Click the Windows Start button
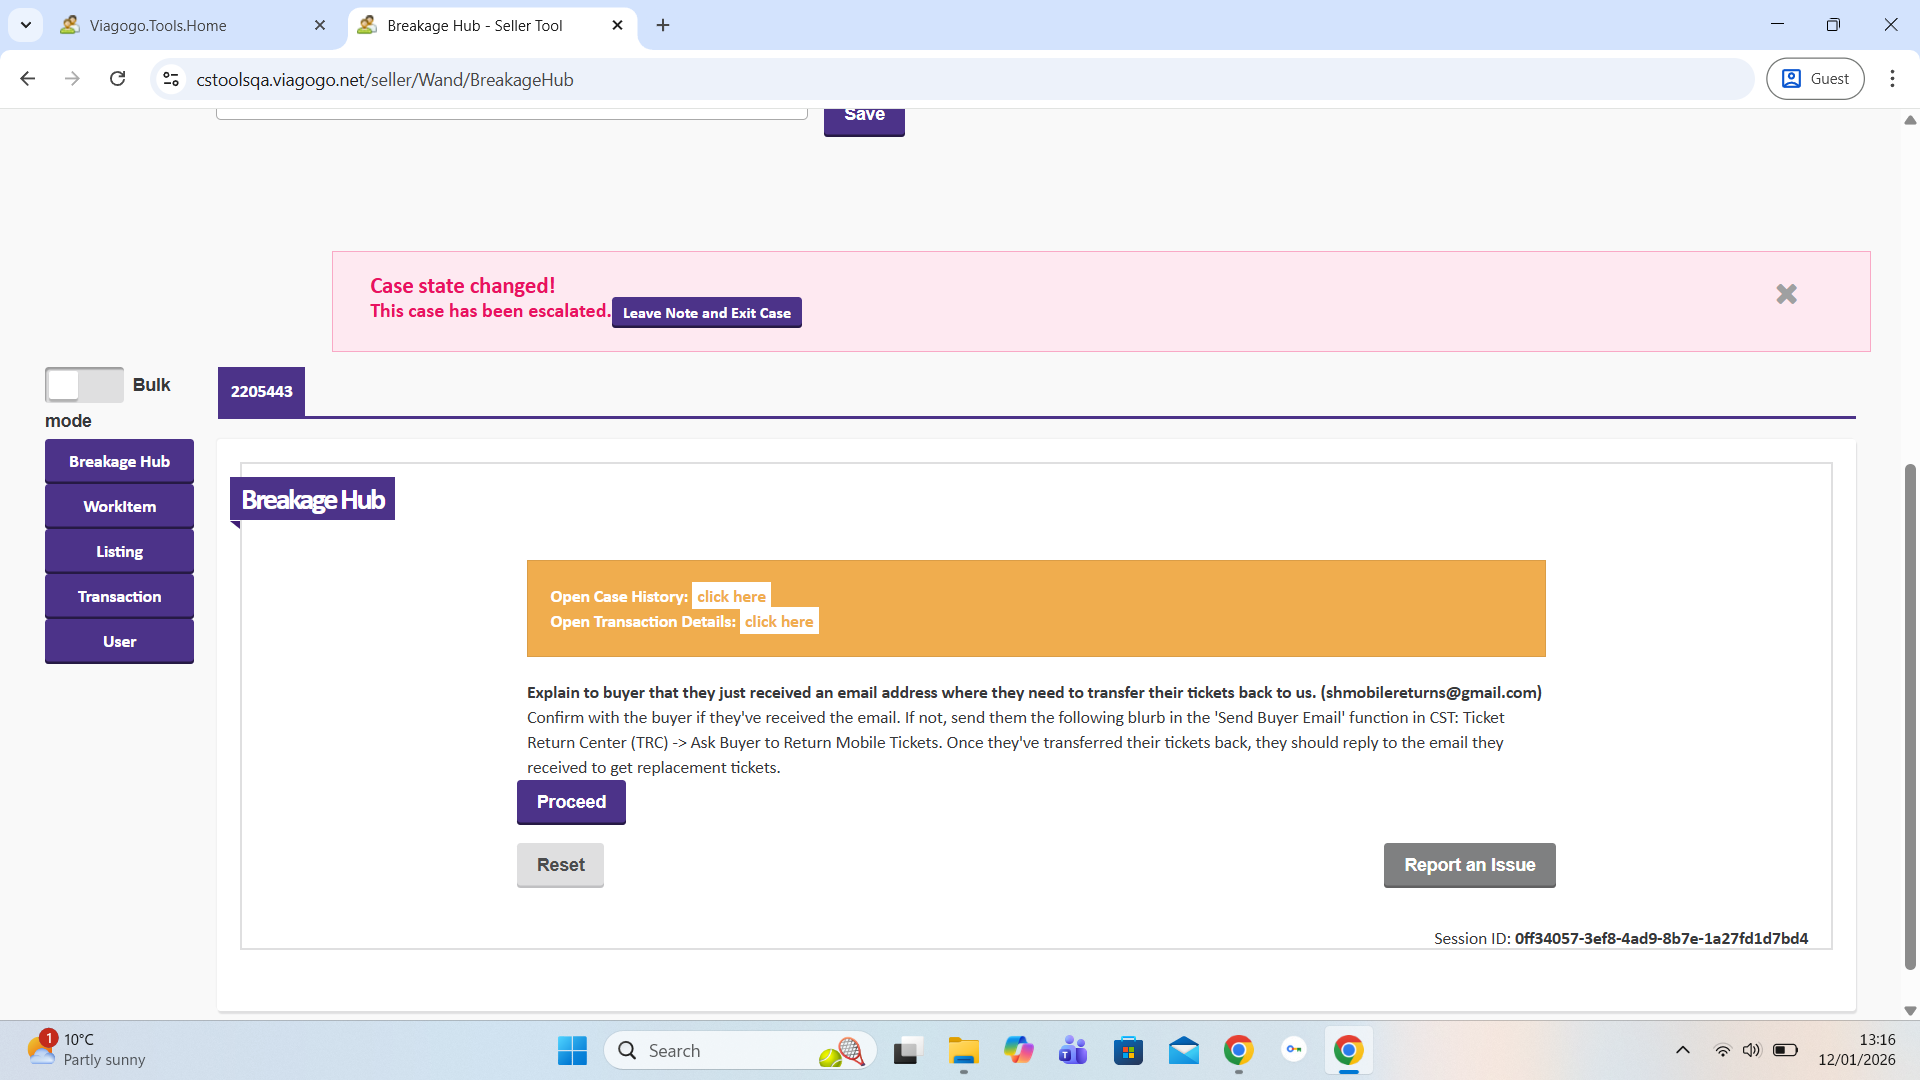Viewport: 1920px width, 1080px height. point(572,1050)
